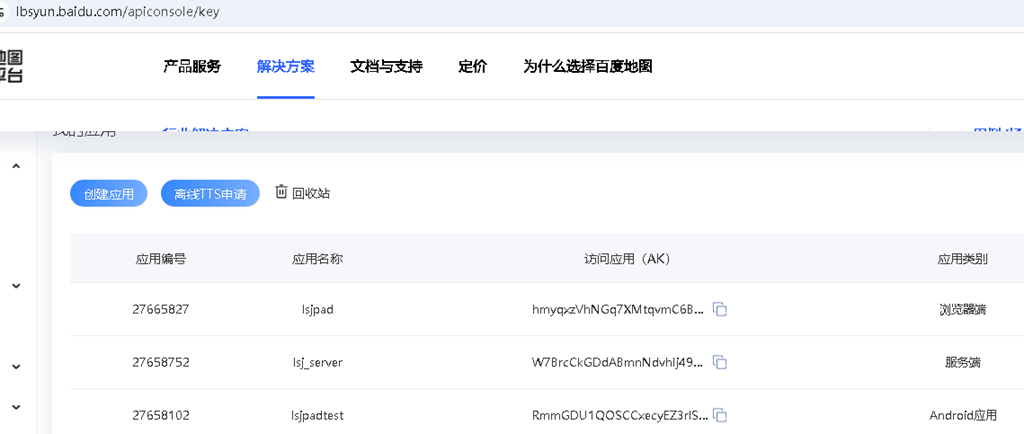The width and height of the screenshot is (1024, 434).
Task: Click the 浏览器端 category cell
Action: (962, 309)
